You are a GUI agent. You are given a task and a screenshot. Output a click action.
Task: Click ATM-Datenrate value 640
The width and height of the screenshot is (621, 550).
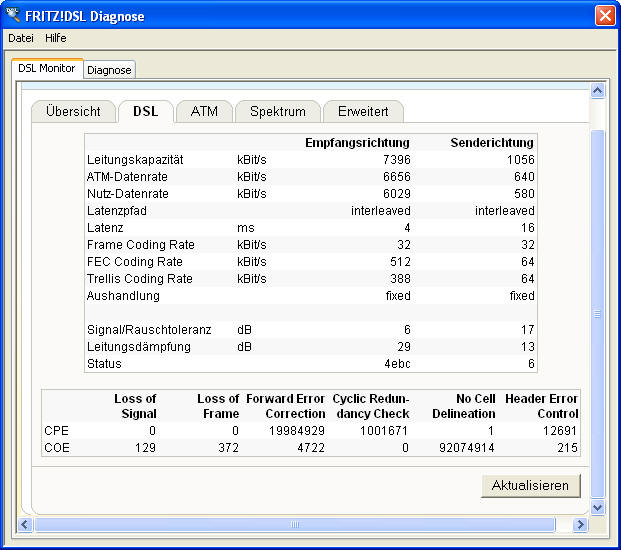pyautogui.click(x=524, y=177)
